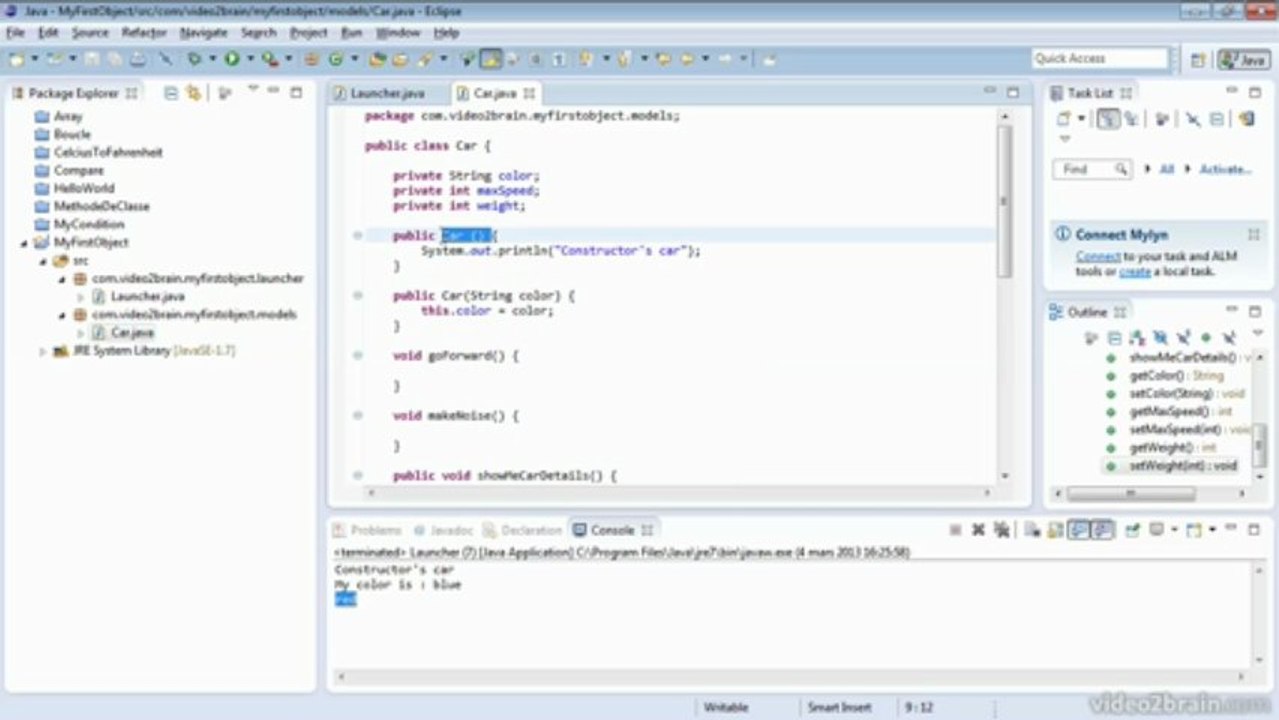Select Car.java in Package Explorer
Viewport: 1279px width, 720px height.
pyautogui.click(x=132, y=332)
